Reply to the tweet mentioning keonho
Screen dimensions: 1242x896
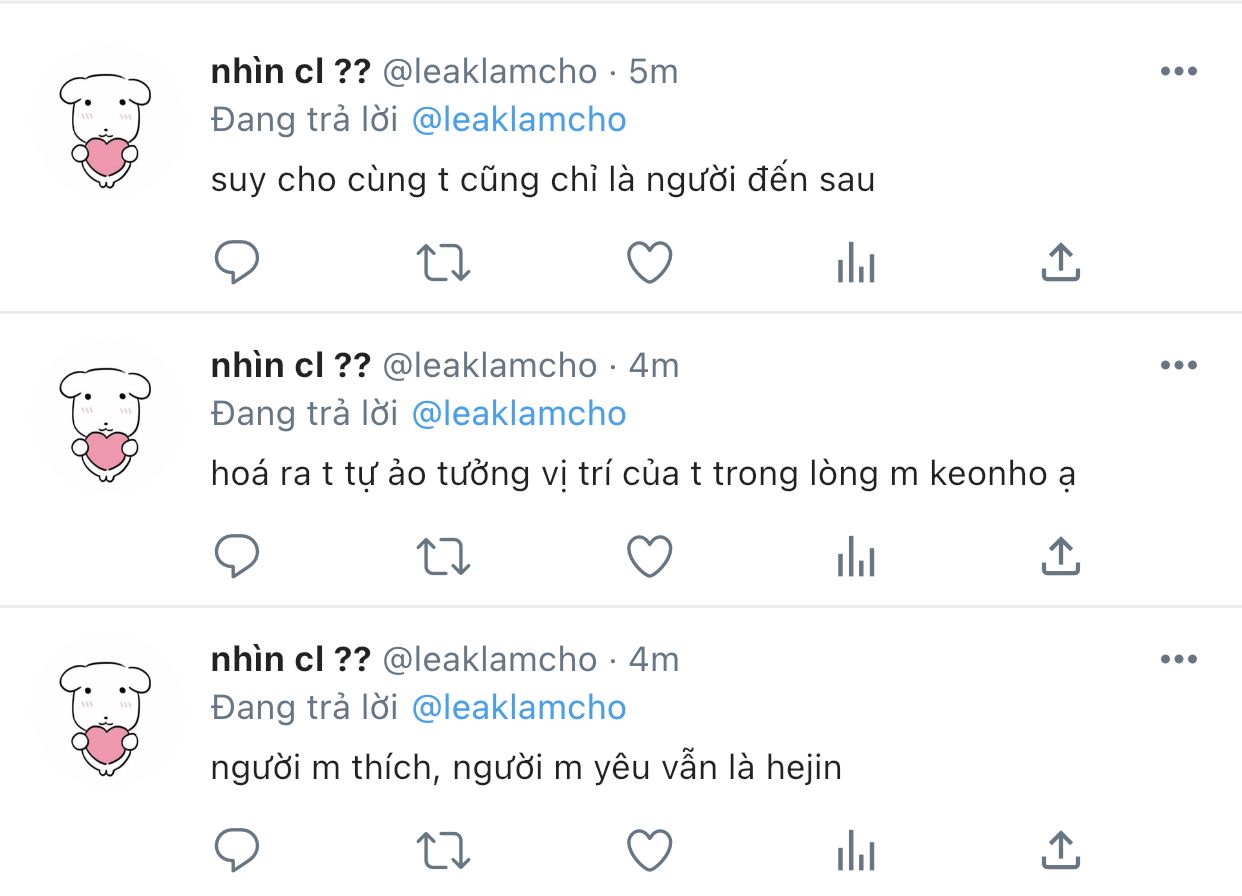237,557
